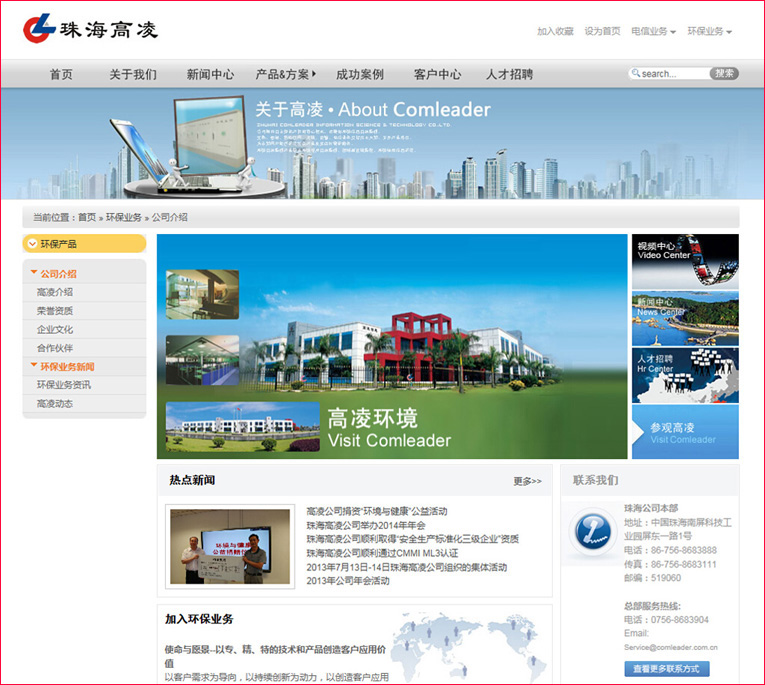The image size is (765, 685).
Task: Click the Service@comleader.com.cn email
Action: [671, 647]
